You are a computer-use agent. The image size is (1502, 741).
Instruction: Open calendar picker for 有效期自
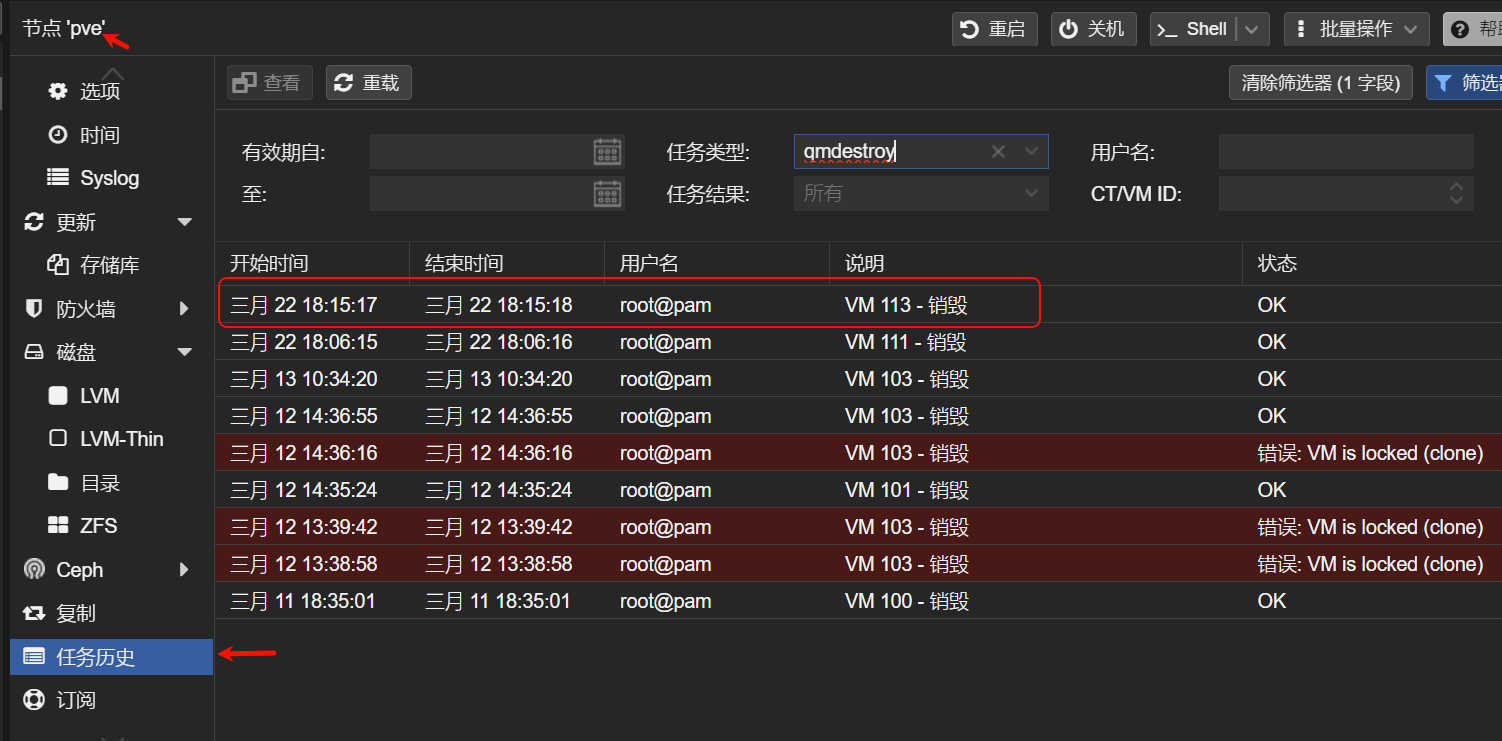tap(607, 152)
